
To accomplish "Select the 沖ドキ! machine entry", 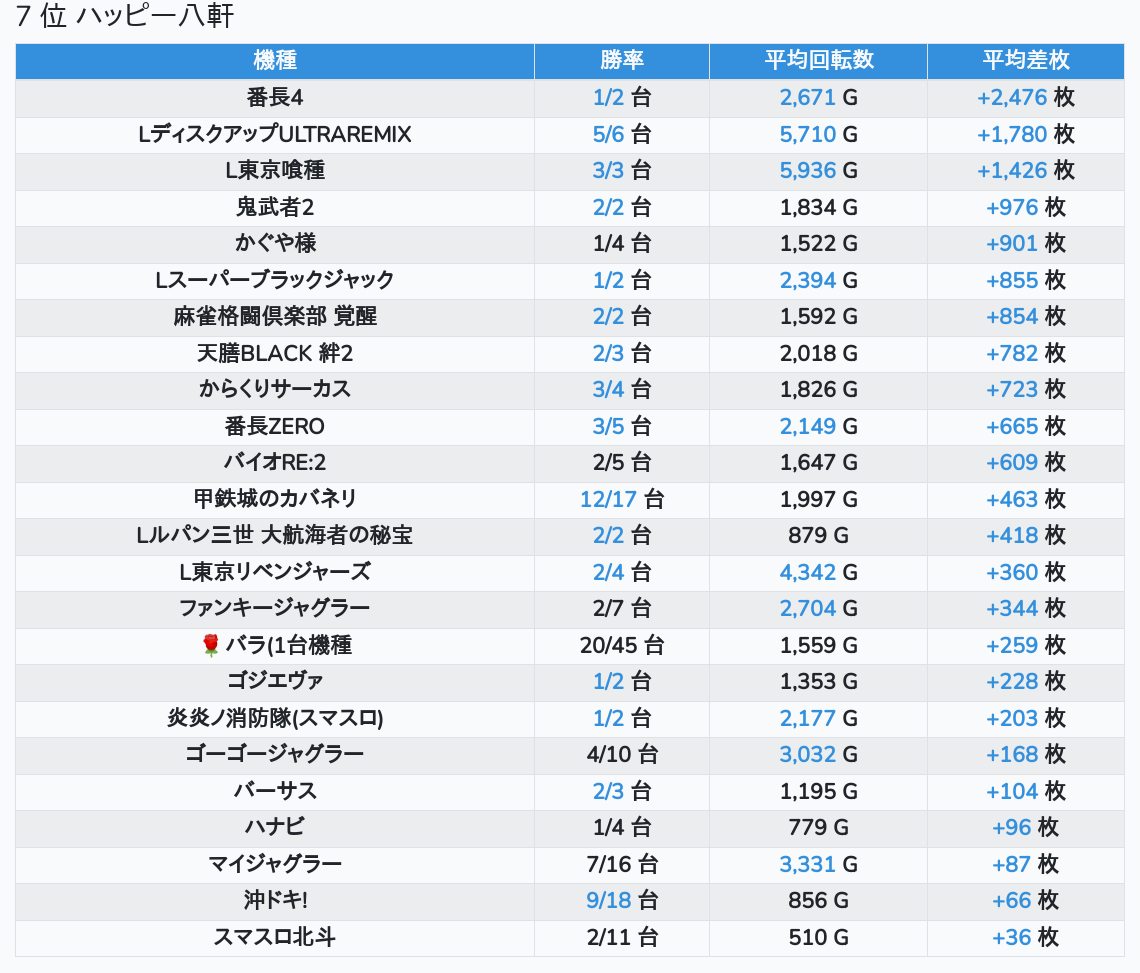I will 275,900.
